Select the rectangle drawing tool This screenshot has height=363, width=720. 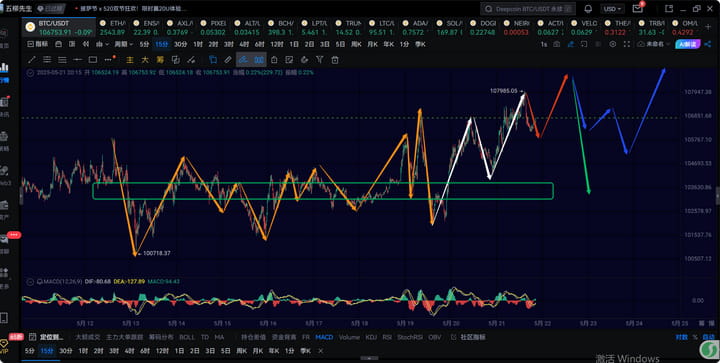tap(93, 60)
